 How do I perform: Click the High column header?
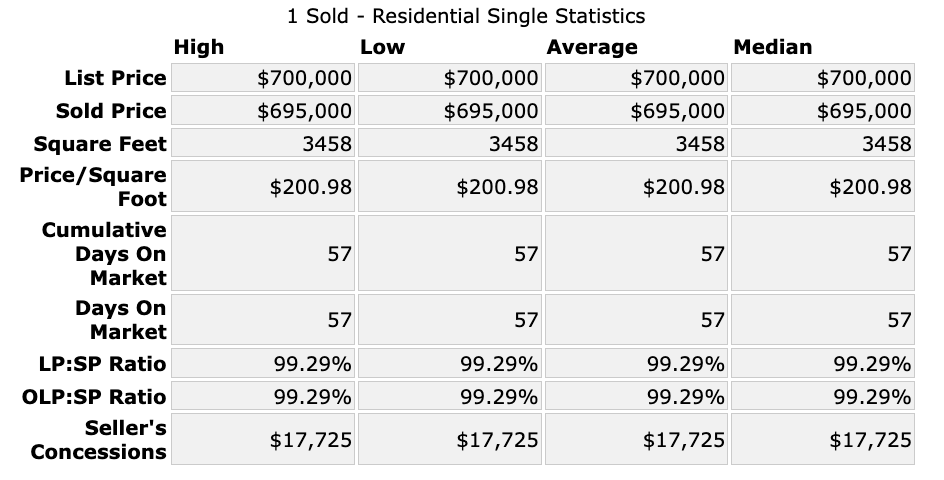click(199, 47)
